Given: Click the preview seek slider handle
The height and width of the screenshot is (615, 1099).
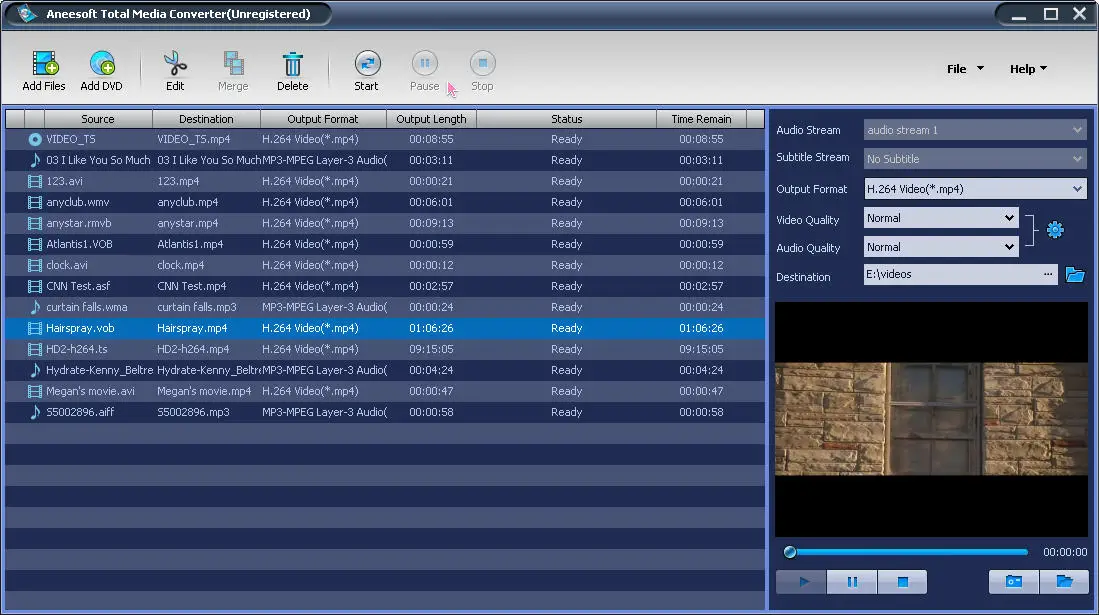Looking at the screenshot, I should [x=790, y=552].
